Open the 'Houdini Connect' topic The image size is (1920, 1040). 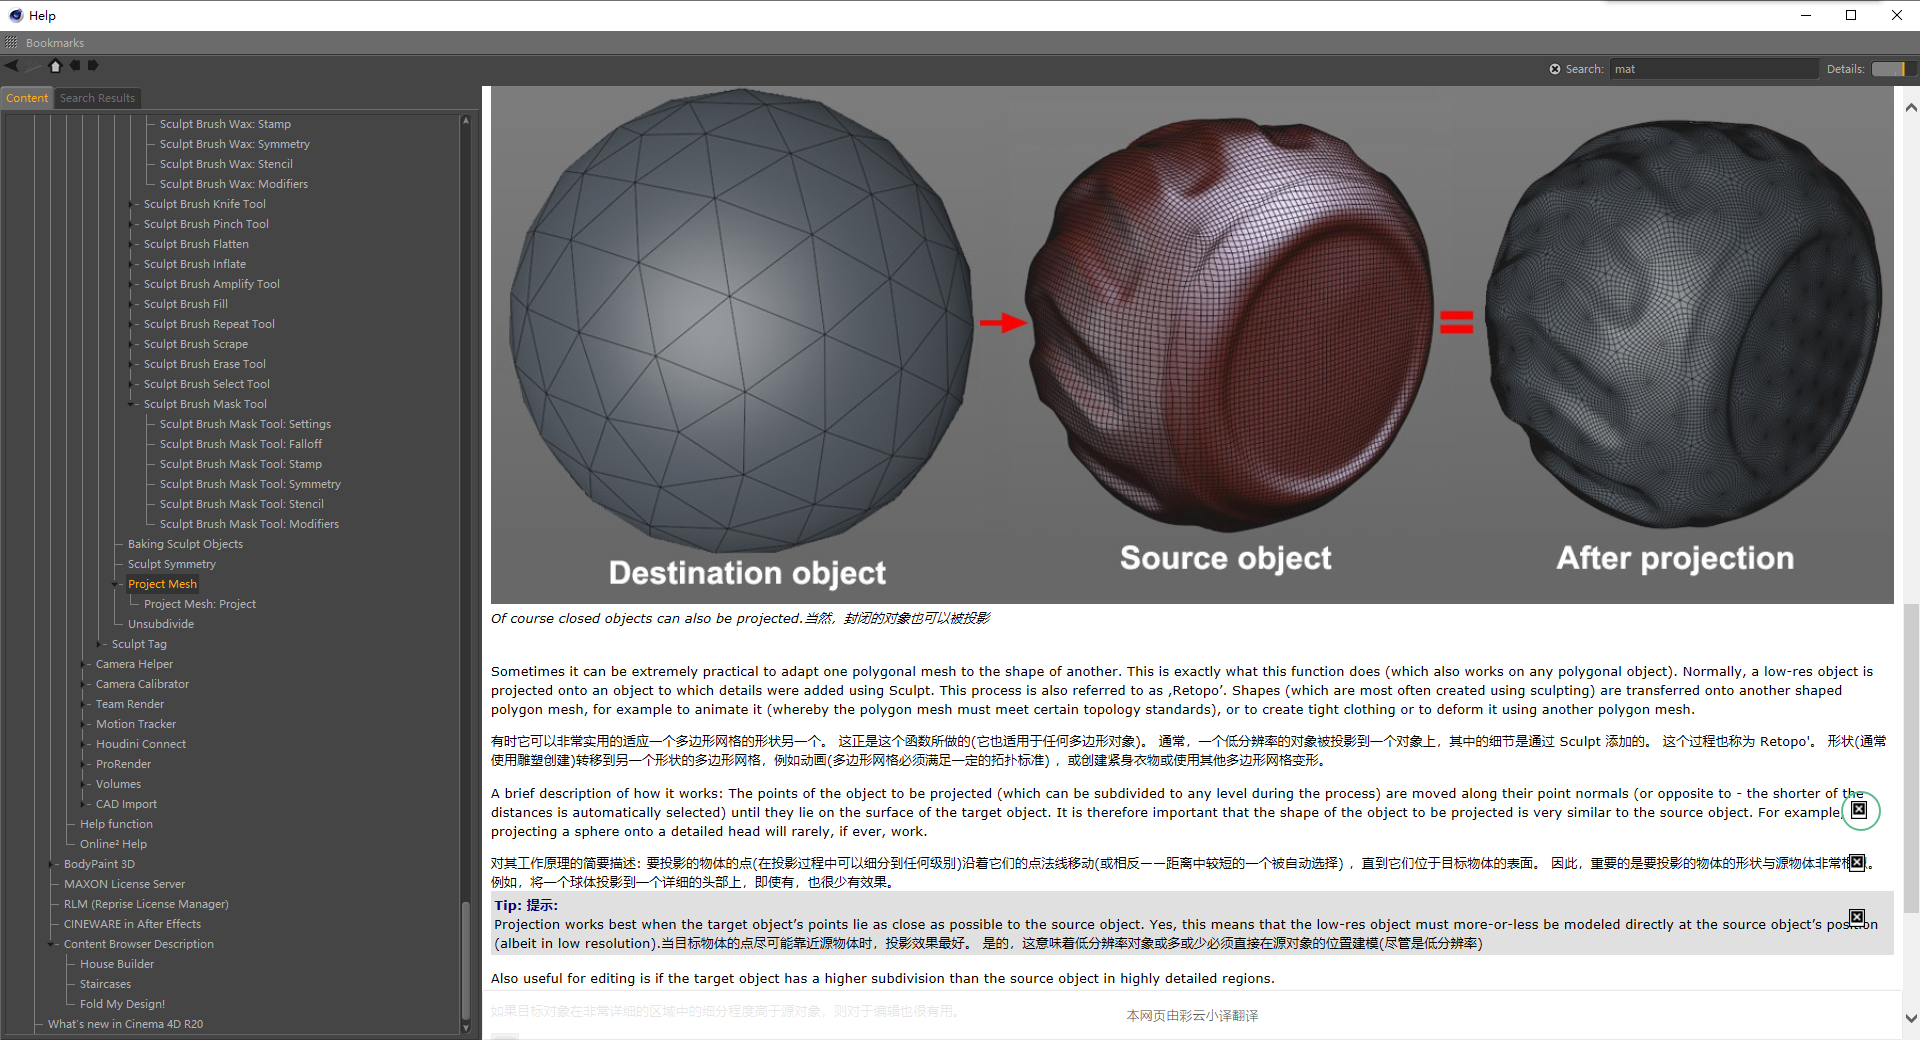pos(141,744)
